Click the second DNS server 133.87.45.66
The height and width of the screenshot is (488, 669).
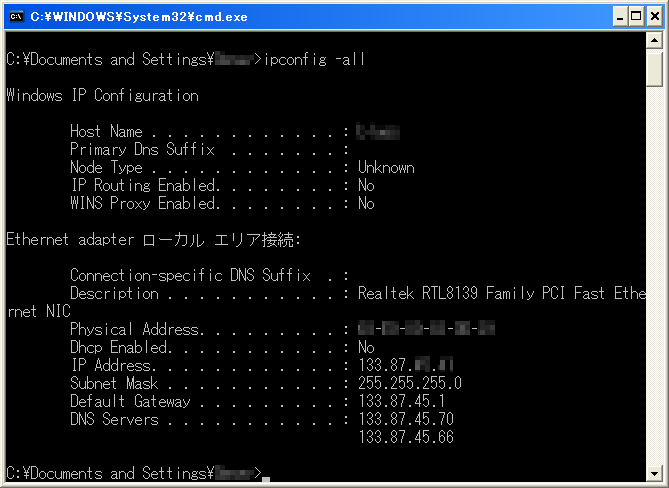click(406, 437)
